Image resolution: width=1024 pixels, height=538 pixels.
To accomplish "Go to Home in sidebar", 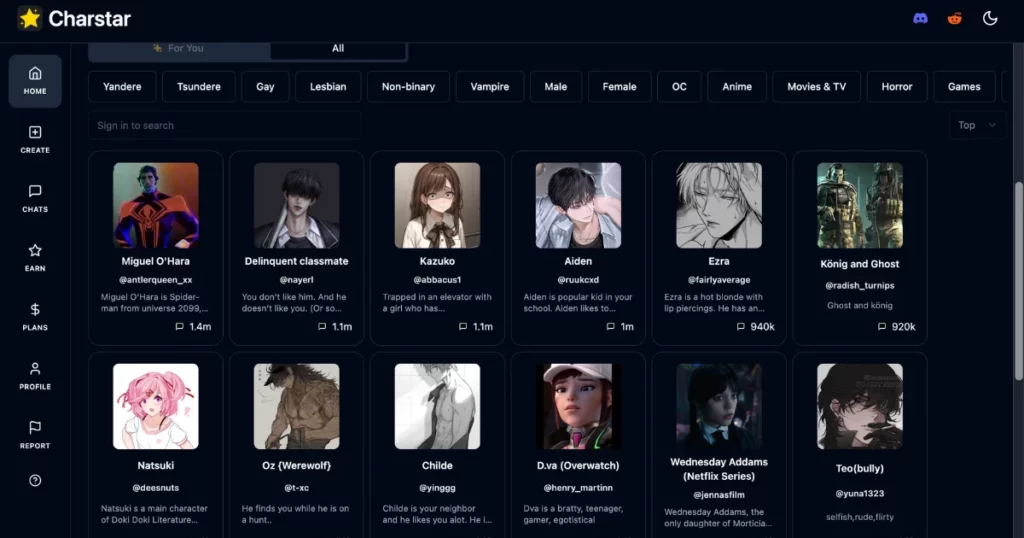I will coord(35,81).
